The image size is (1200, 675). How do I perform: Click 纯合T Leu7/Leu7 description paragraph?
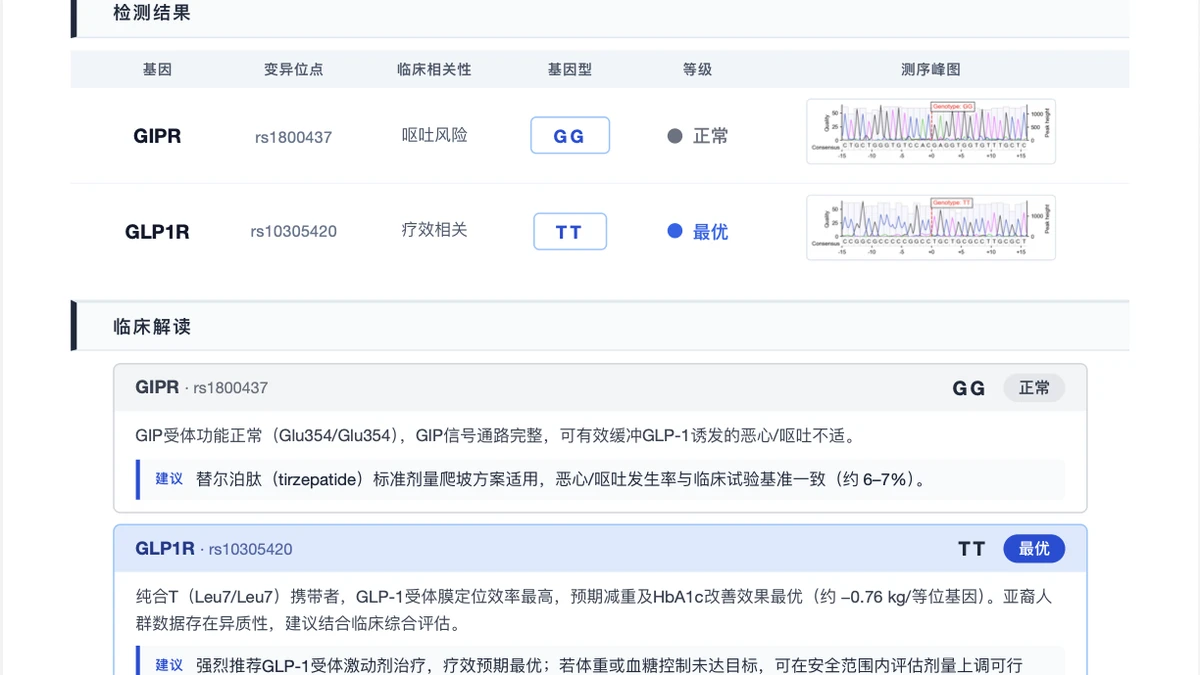click(x=594, y=610)
